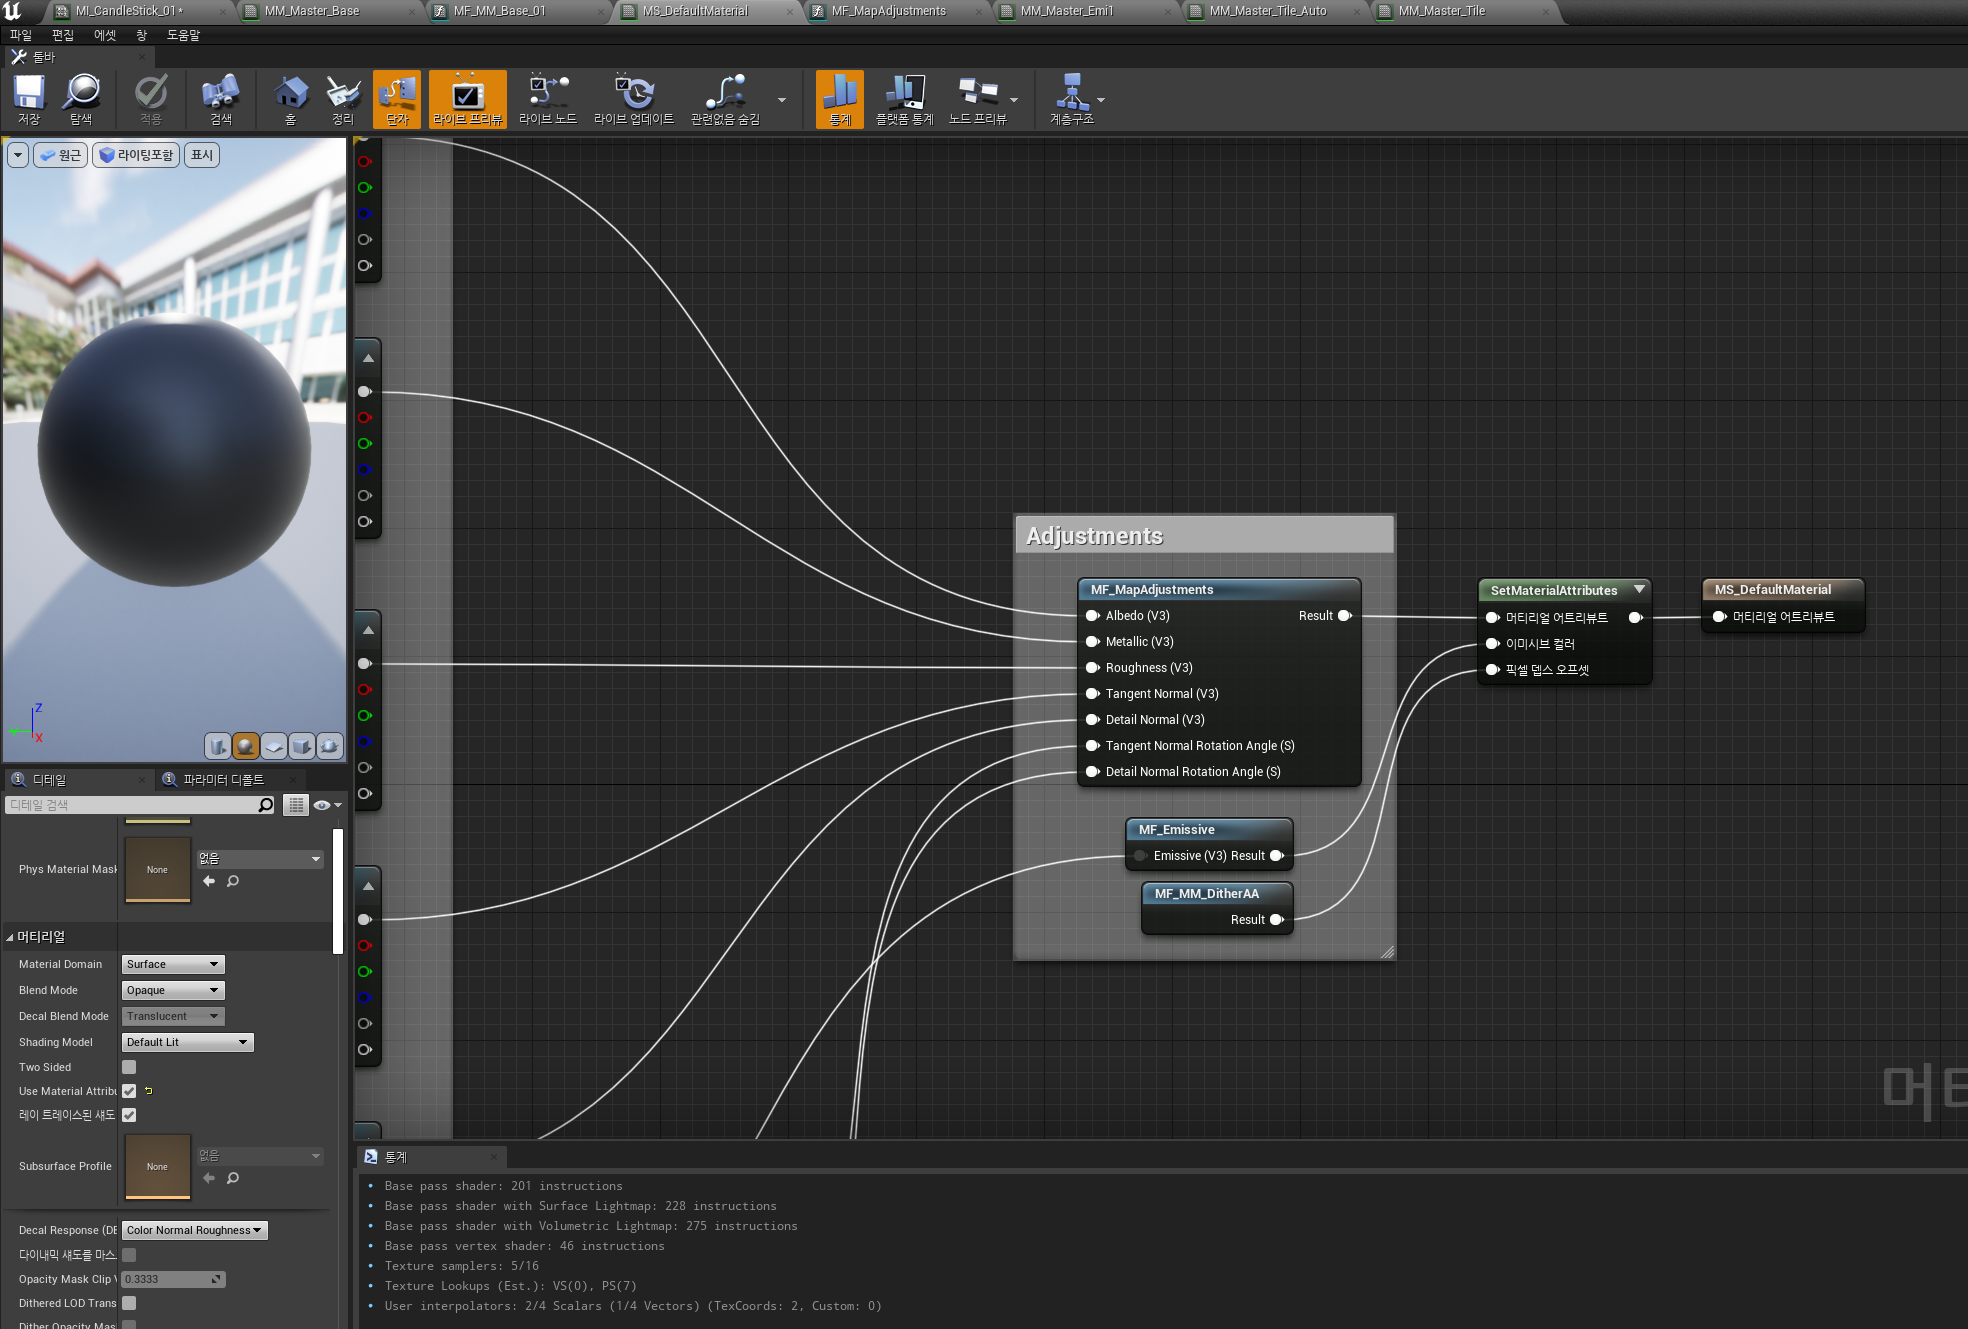This screenshot has width=1968, height=1329.
Task: Expand SetMaterialAttributes node dropdown arrow
Action: (x=1639, y=590)
